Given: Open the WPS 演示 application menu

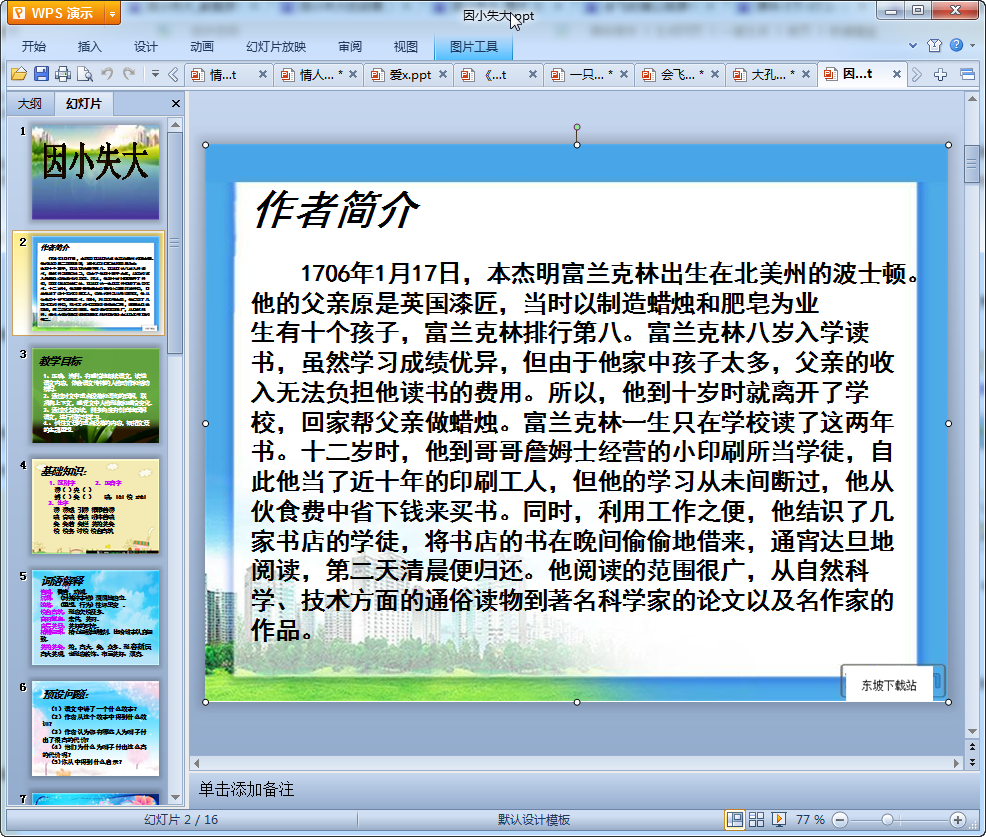Looking at the screenshot, I should (x=55, y=13).
